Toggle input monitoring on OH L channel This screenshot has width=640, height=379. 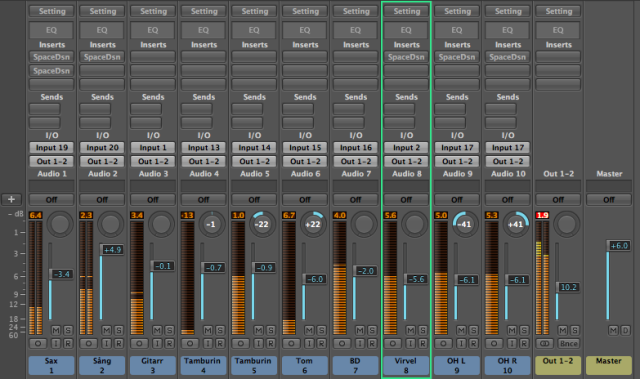pos(461,344)
